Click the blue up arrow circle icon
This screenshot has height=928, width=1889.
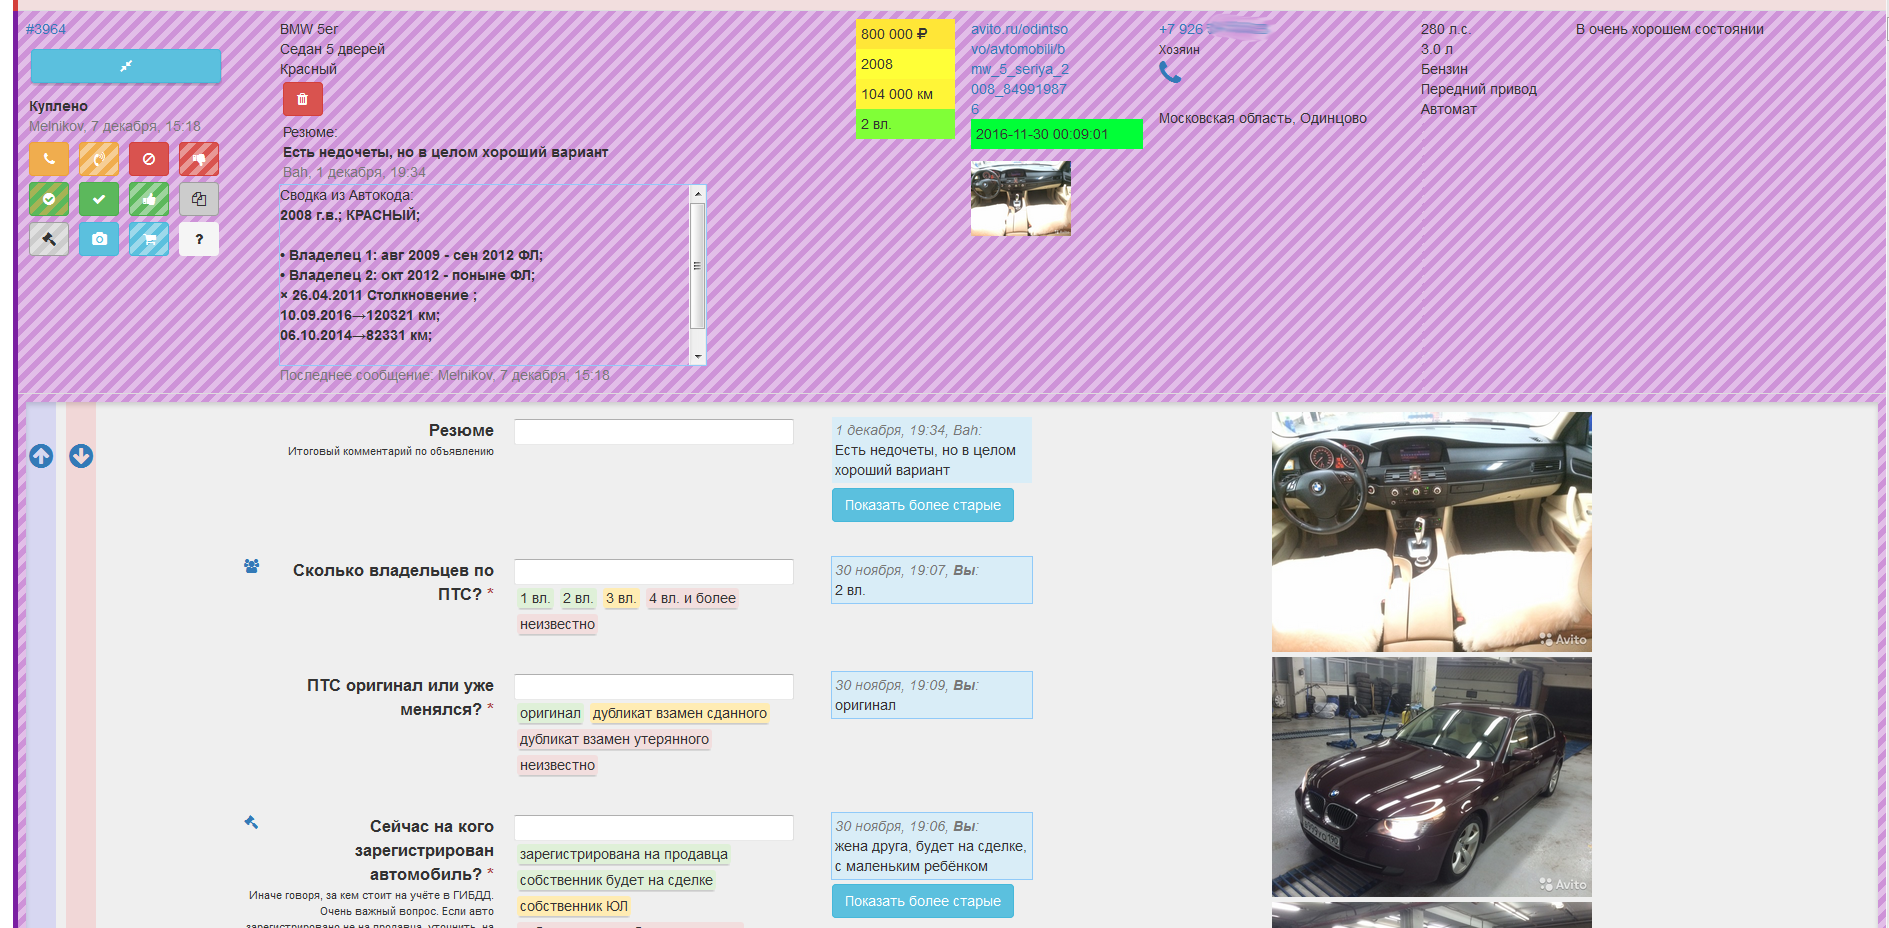coord(41,456)
